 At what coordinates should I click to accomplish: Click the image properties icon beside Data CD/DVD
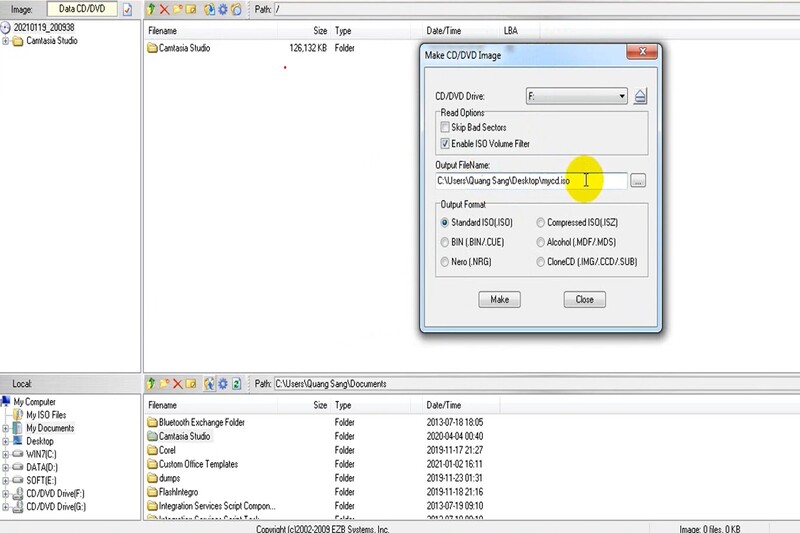pyautogui.click(x=127, y=9)
